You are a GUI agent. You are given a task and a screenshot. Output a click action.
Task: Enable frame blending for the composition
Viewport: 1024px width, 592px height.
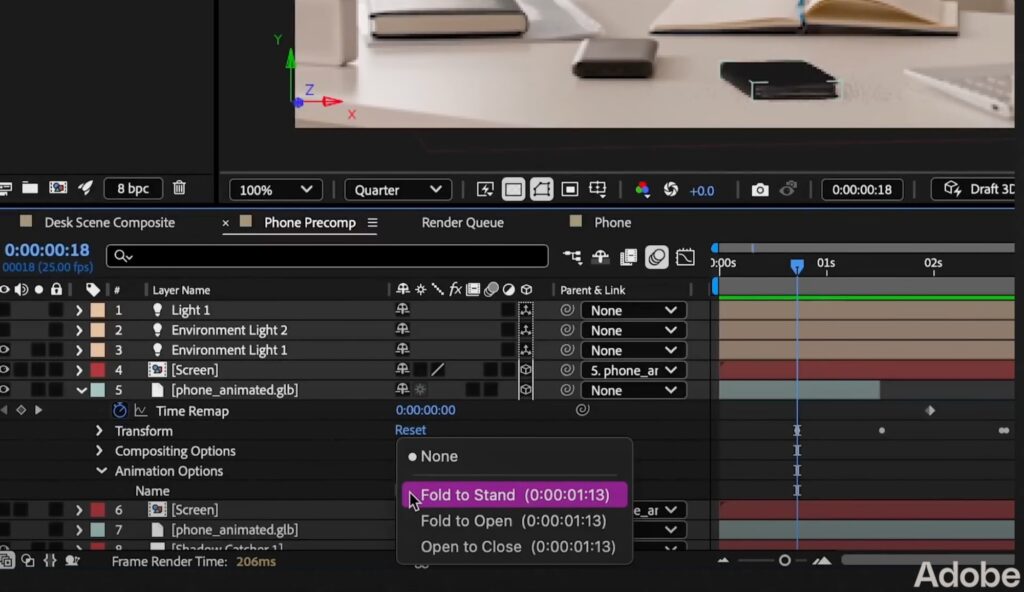628,257
